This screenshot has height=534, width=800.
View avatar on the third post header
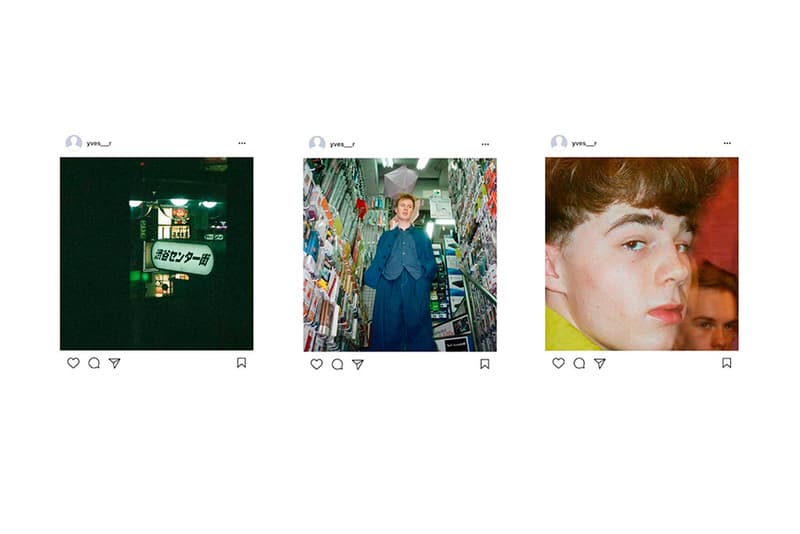[559, 142]
